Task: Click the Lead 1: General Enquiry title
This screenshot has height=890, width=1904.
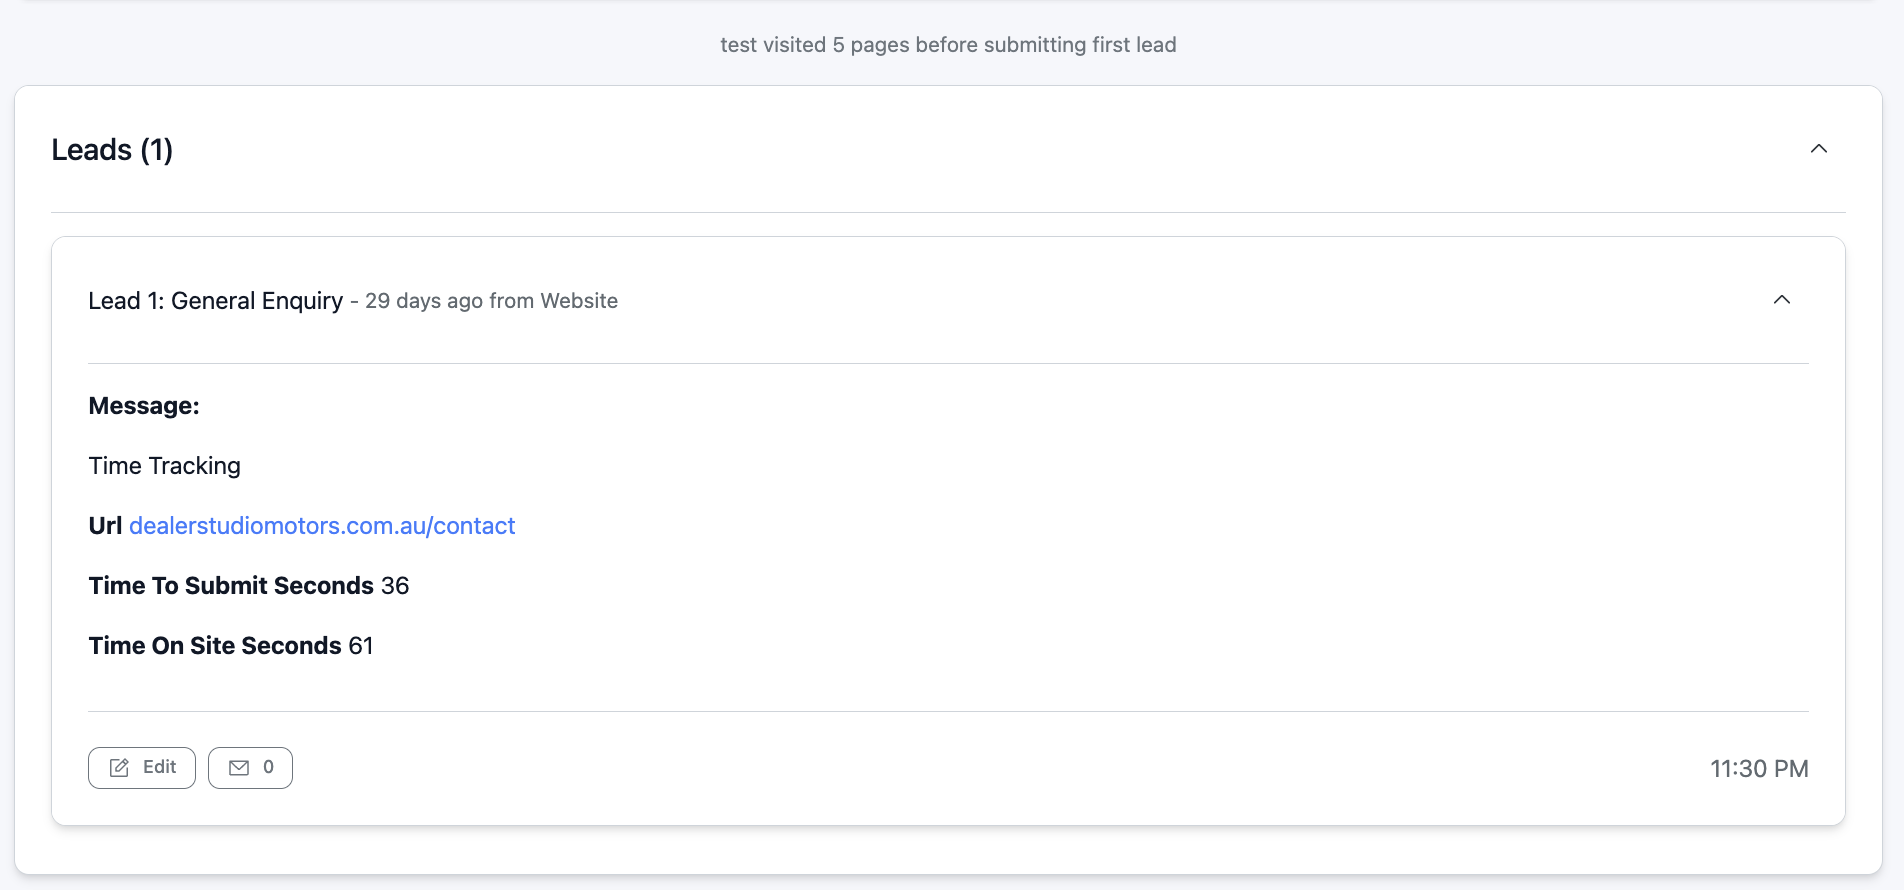Action: (x=215, y=301)
